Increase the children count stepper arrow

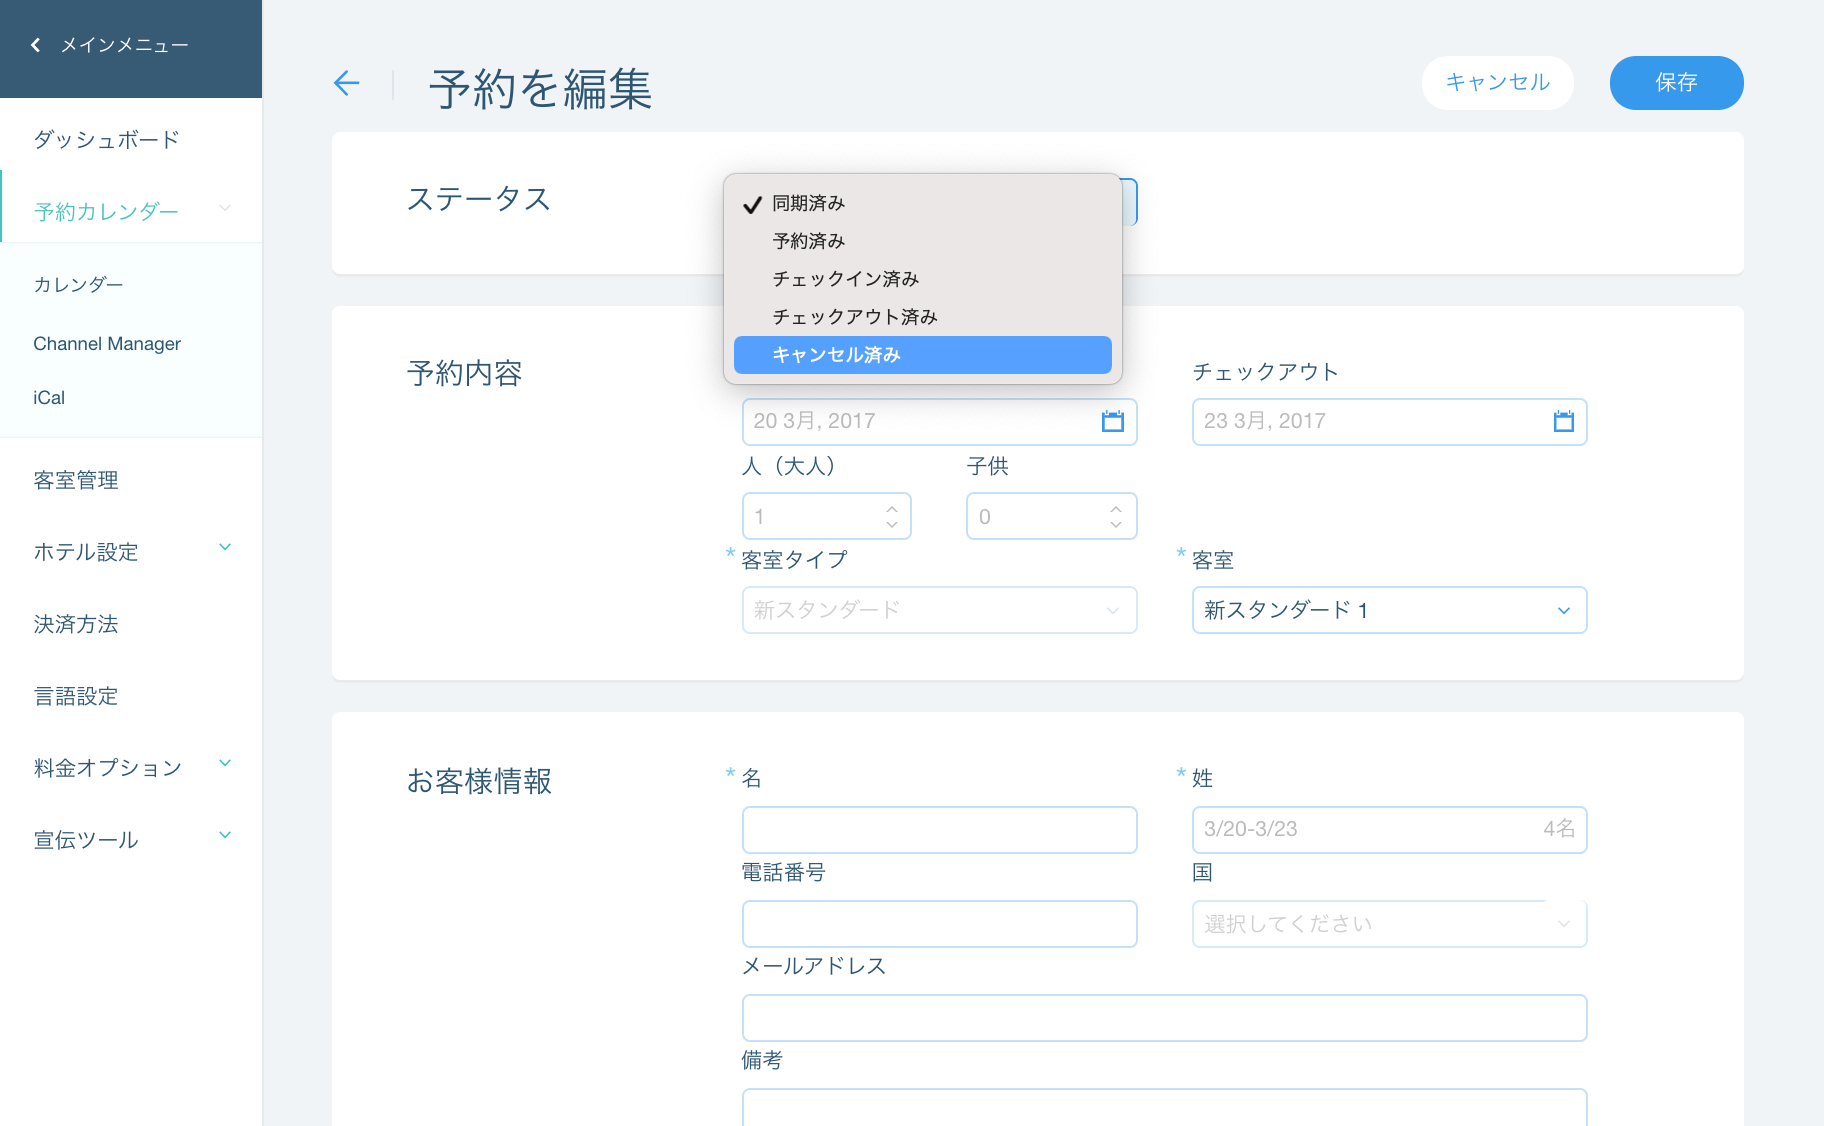(1116, 508)
